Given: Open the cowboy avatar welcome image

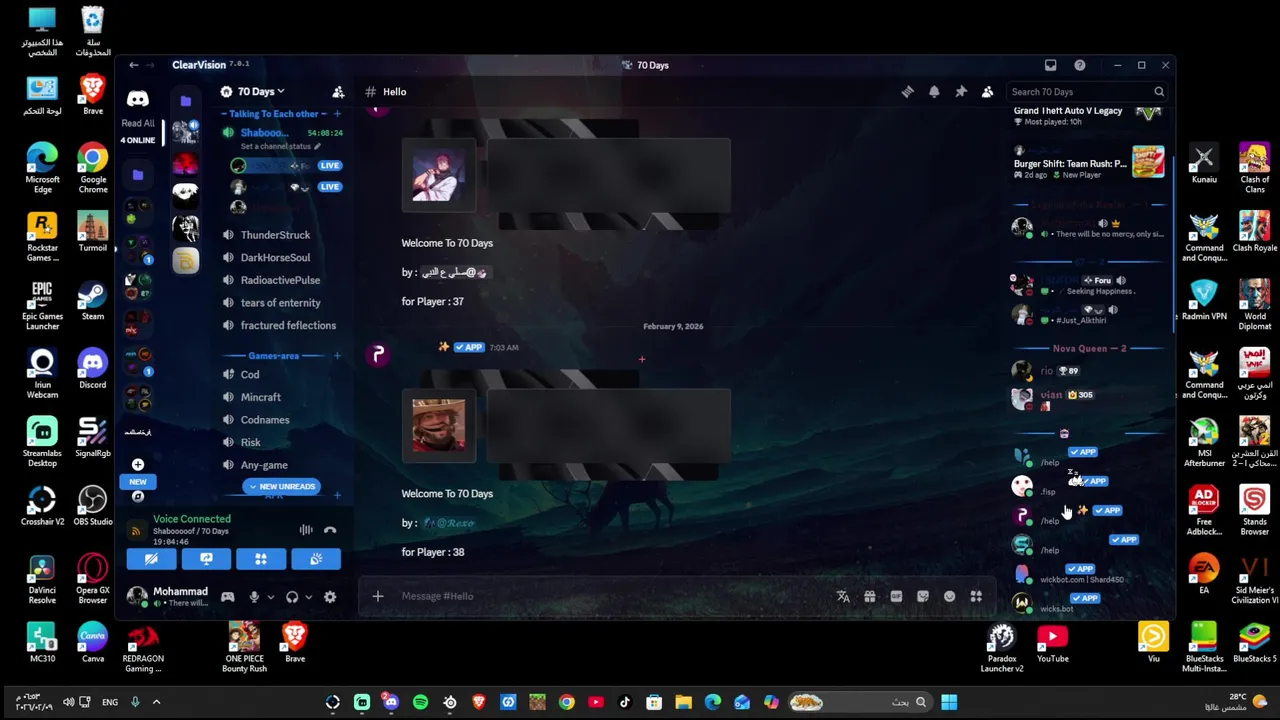Looking at the screenshot, I should tap(439, 425).
